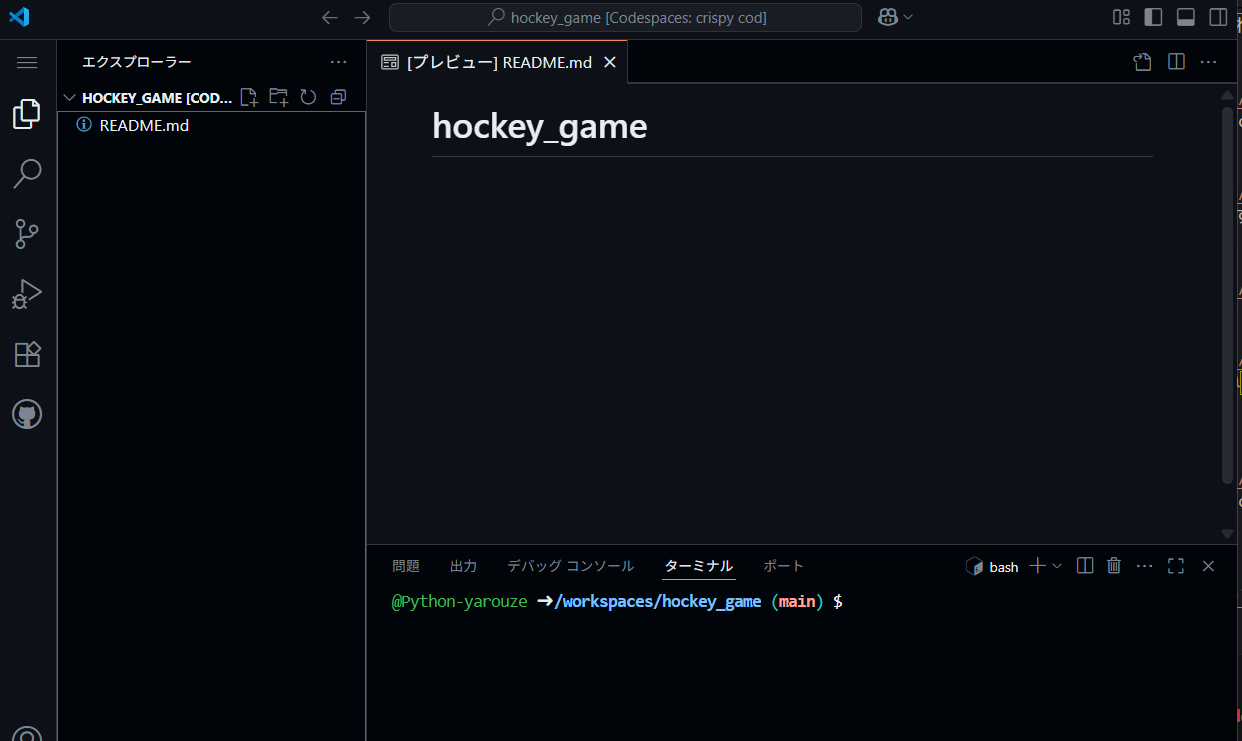1242x741 pixels.
Task: Click the hockey_game heading in preview
Action: pos(540,126)
